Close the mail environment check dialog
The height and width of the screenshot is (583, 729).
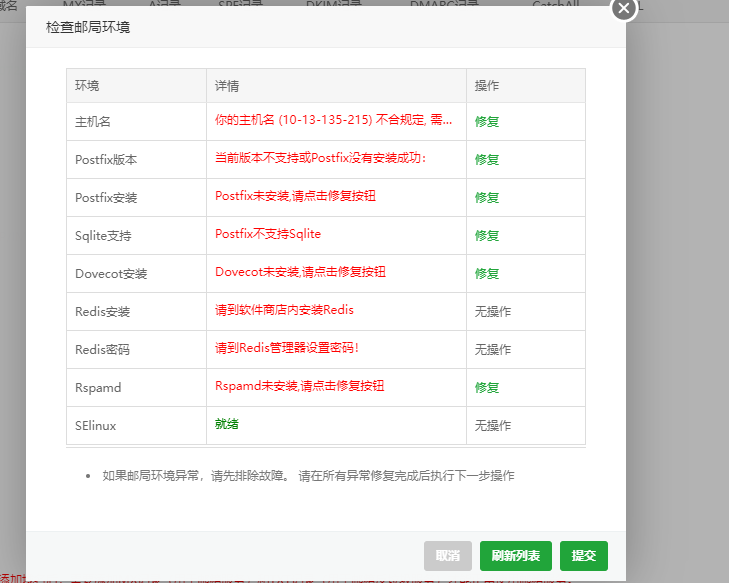623,8
